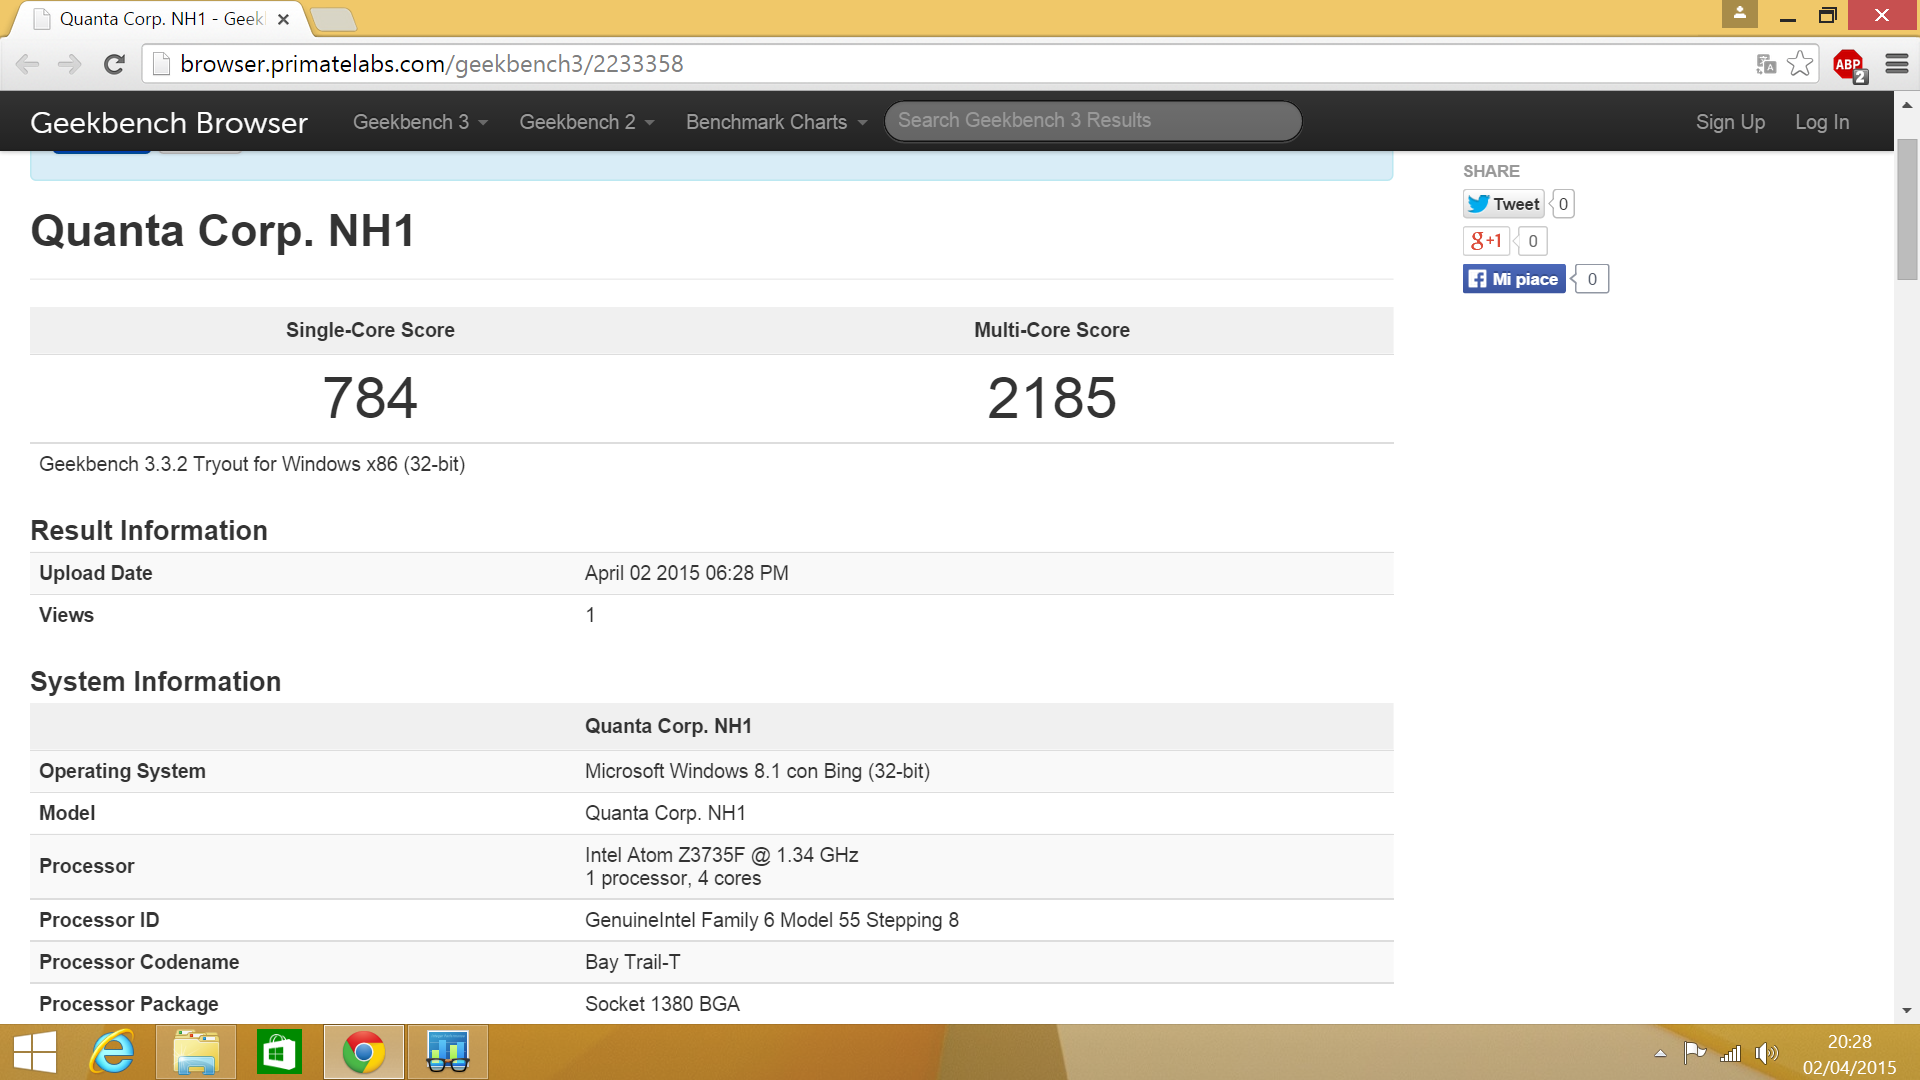1920x1080 pixels.
Task: Click the page scrollbar down arrow
Action: coord(1906,1010)
